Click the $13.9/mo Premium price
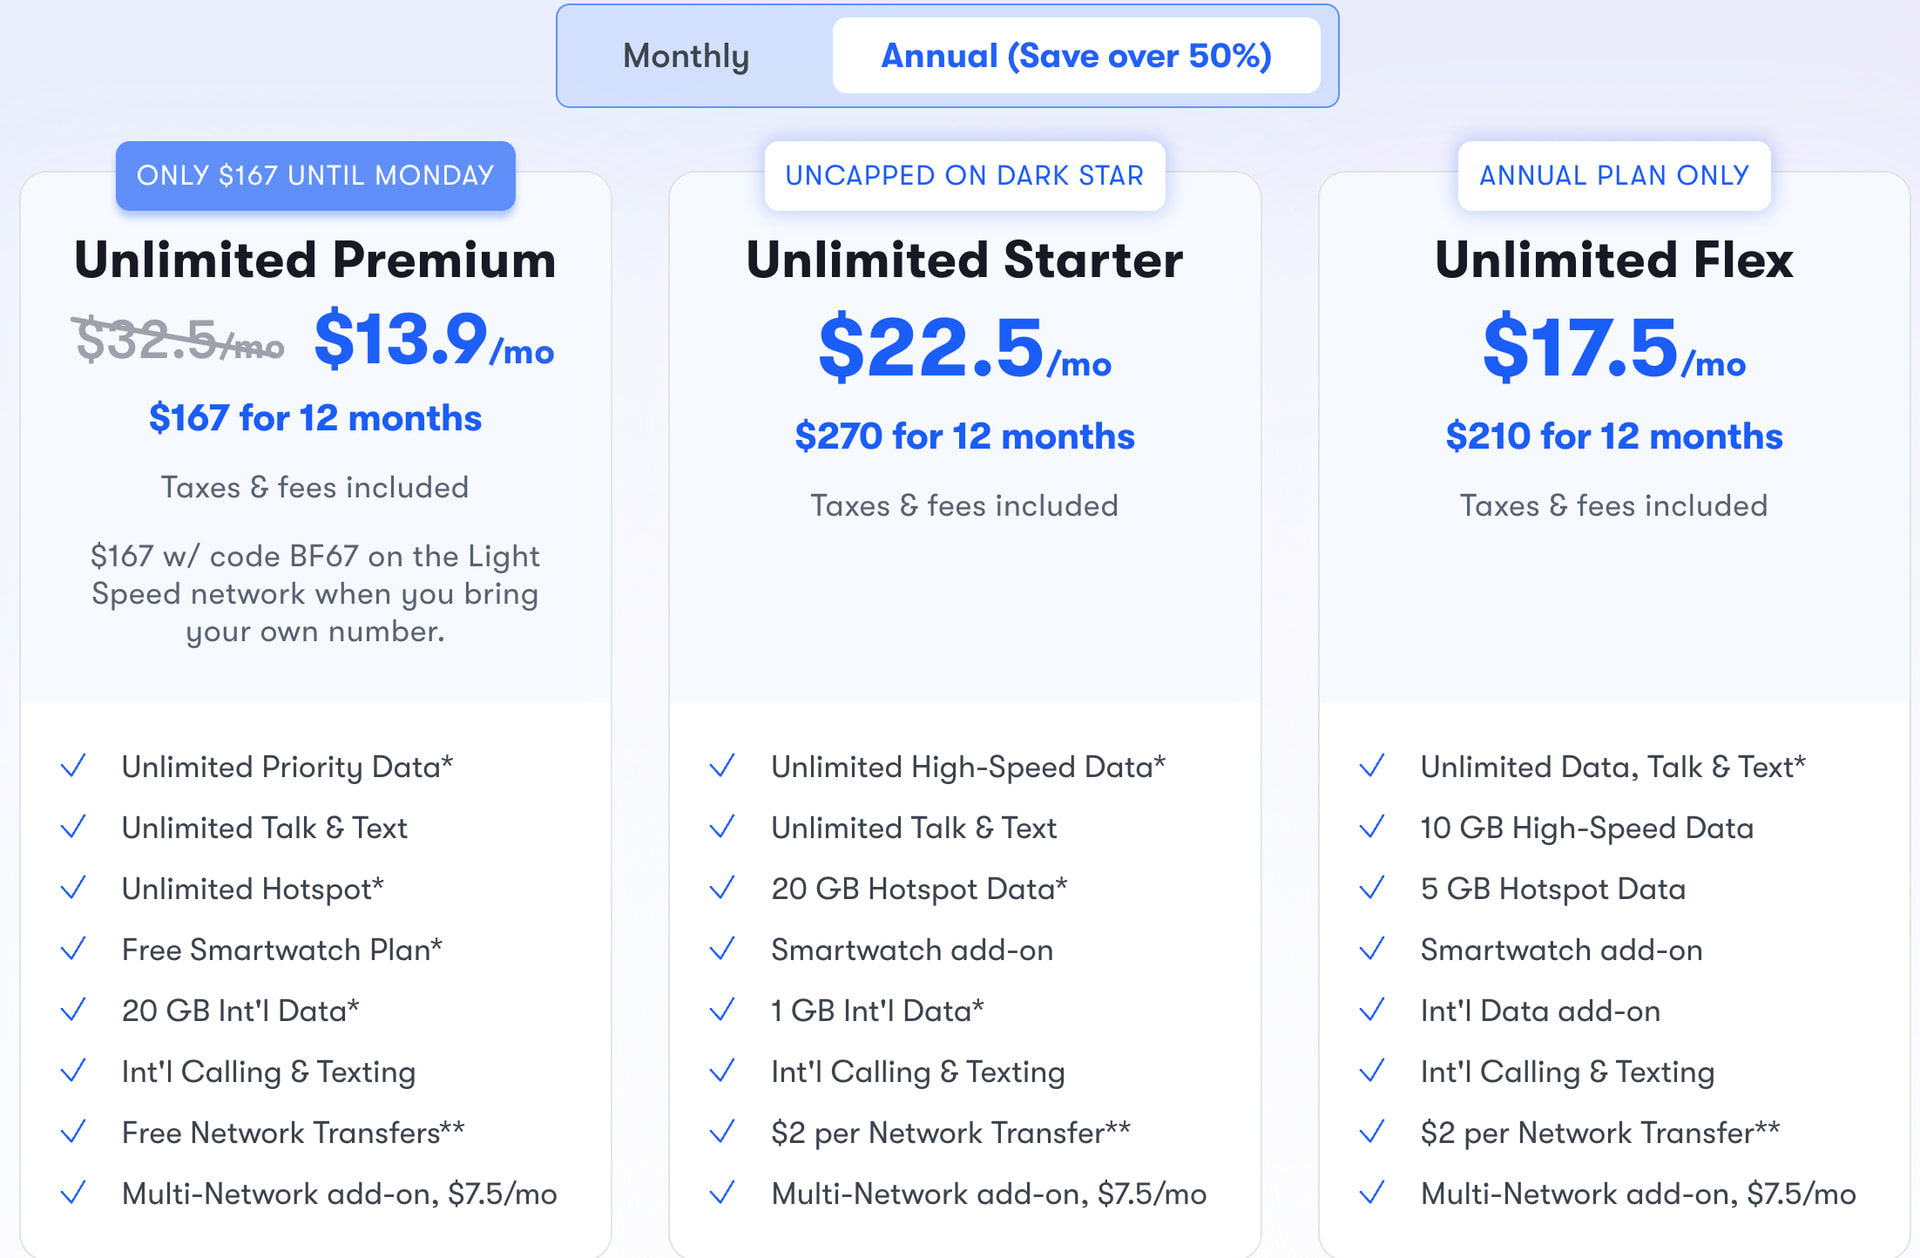This screenshot has width=1920, height=1258. pyautogui.click(x=433, y=341)
